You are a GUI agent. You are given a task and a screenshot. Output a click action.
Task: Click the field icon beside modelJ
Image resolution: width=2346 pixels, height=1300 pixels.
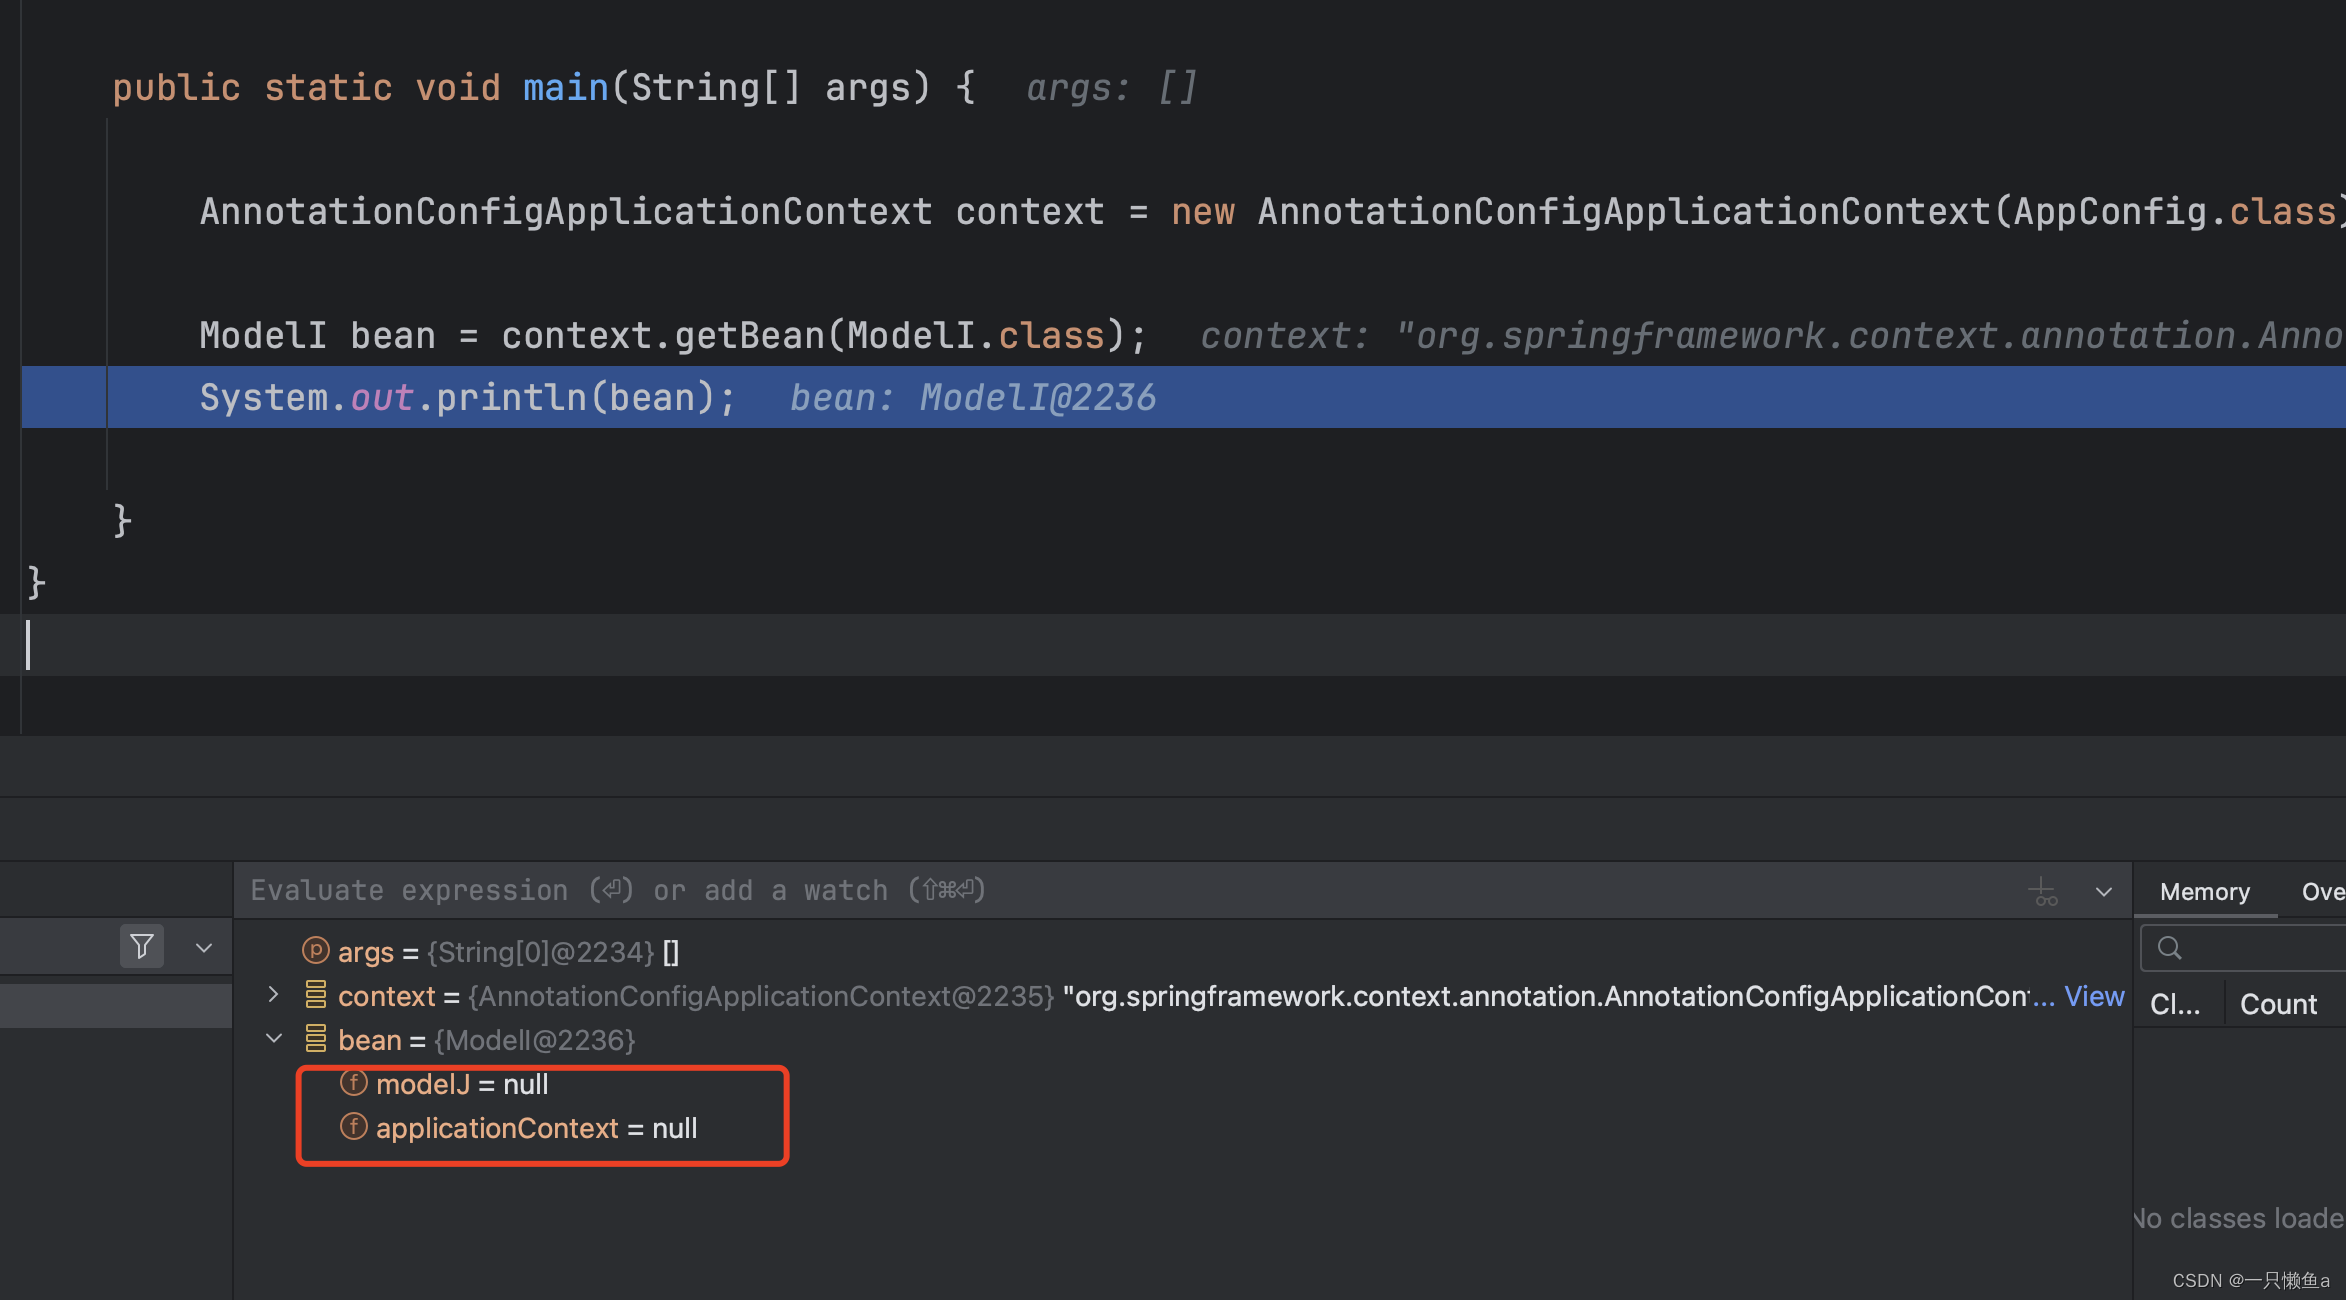(354, 1083)
